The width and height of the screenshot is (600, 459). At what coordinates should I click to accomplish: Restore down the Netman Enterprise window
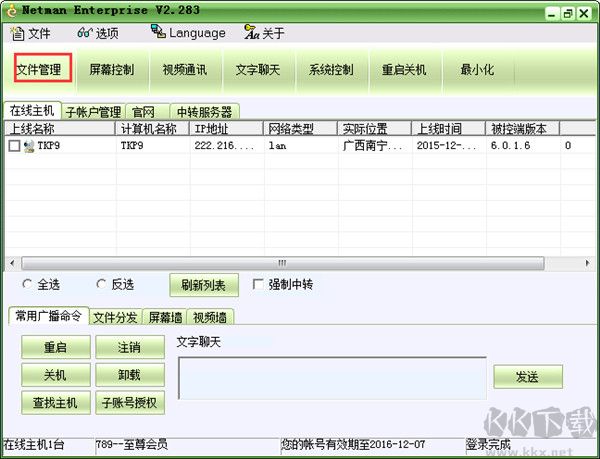click(568, 14)
